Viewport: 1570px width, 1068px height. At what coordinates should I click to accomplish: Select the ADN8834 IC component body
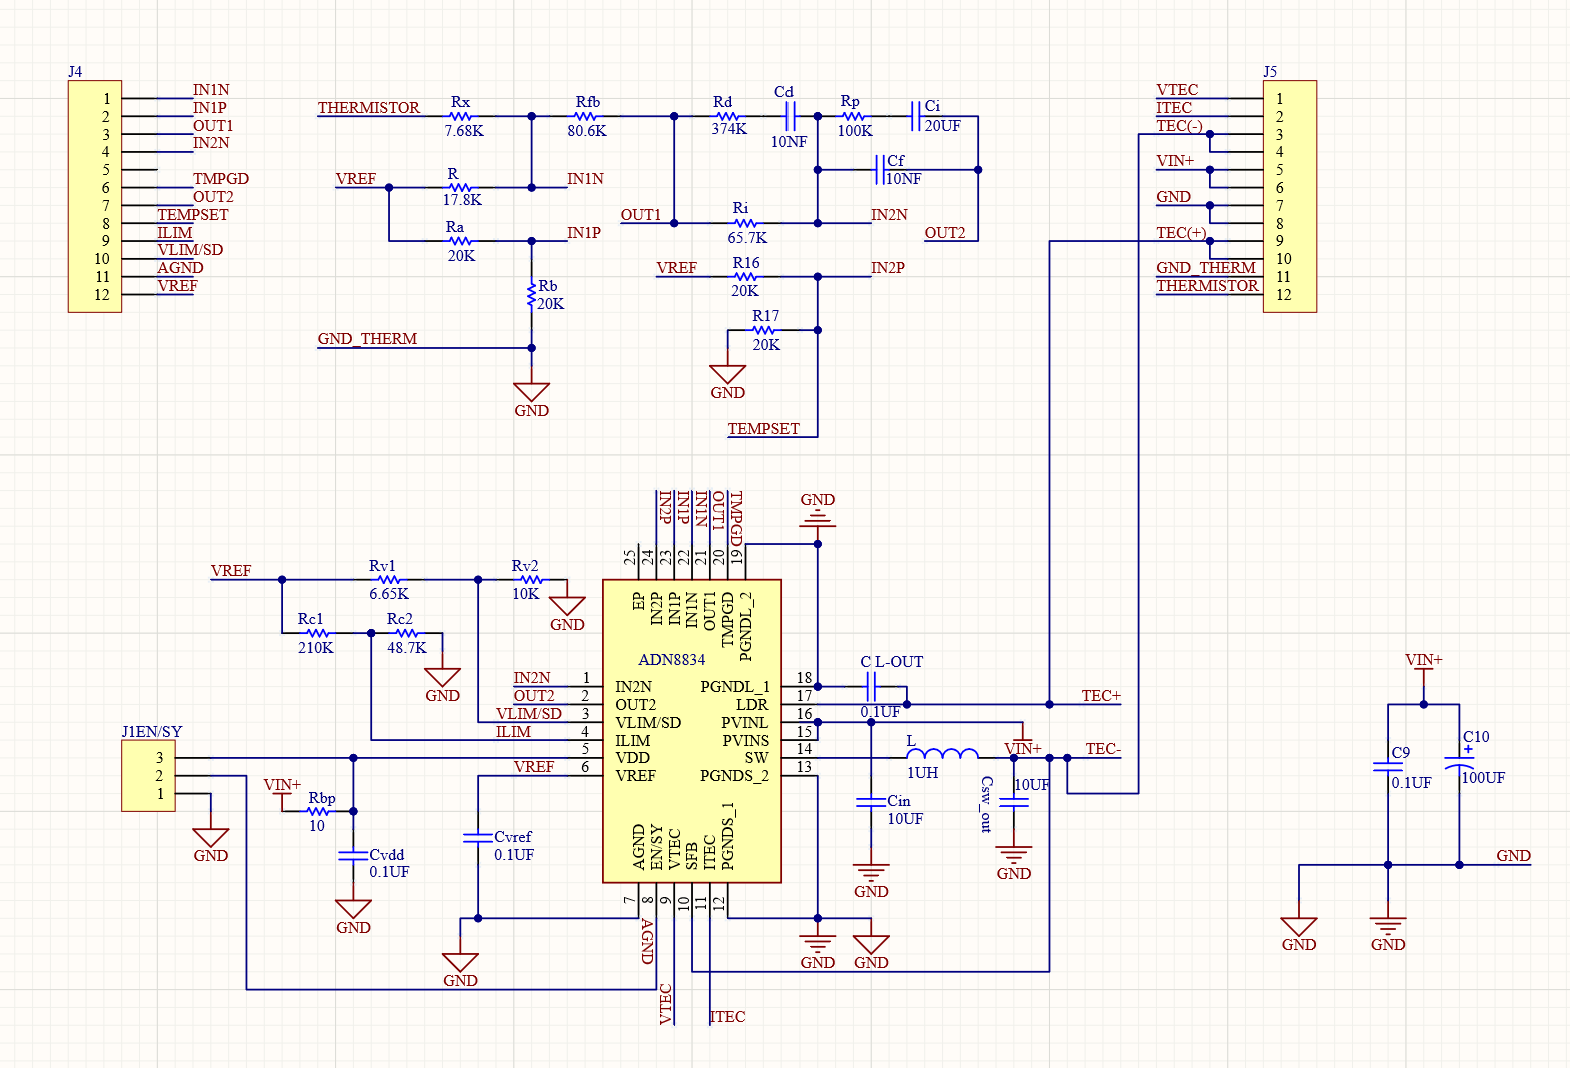click(691, 731)
